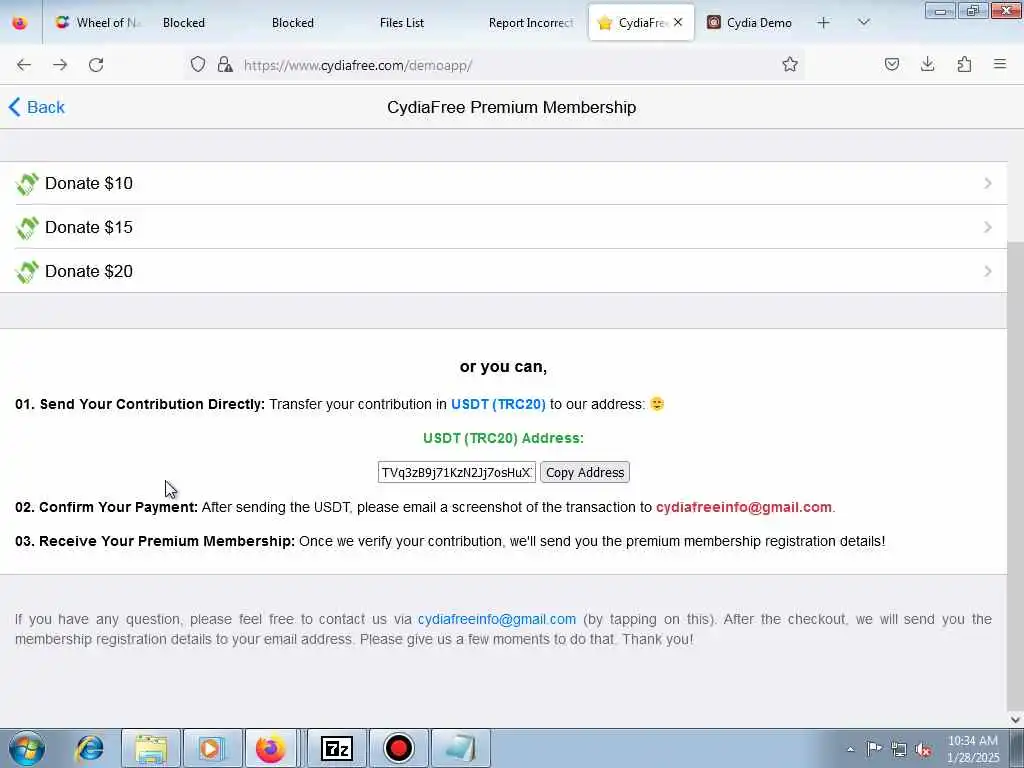1024x768 pixels.
Task: Open the Firefox hamburger menu
Action: coord(1000,64)
